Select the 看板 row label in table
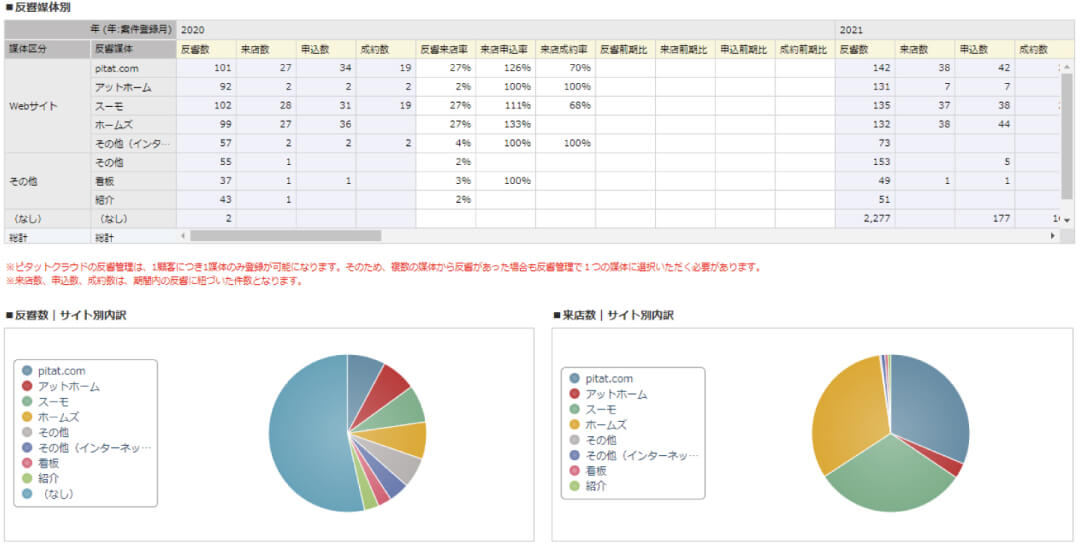The image size is (1088, 544). click(133, 181)
